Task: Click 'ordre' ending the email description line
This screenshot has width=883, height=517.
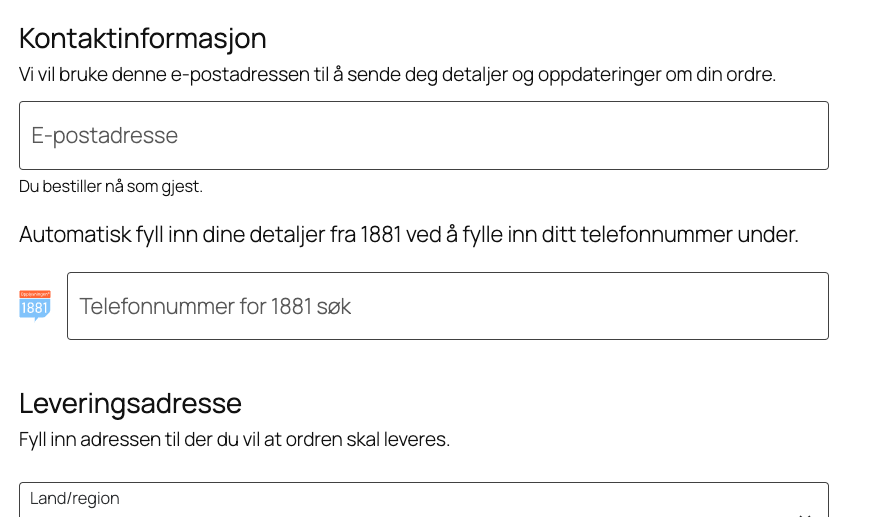Action: point(750,74)
